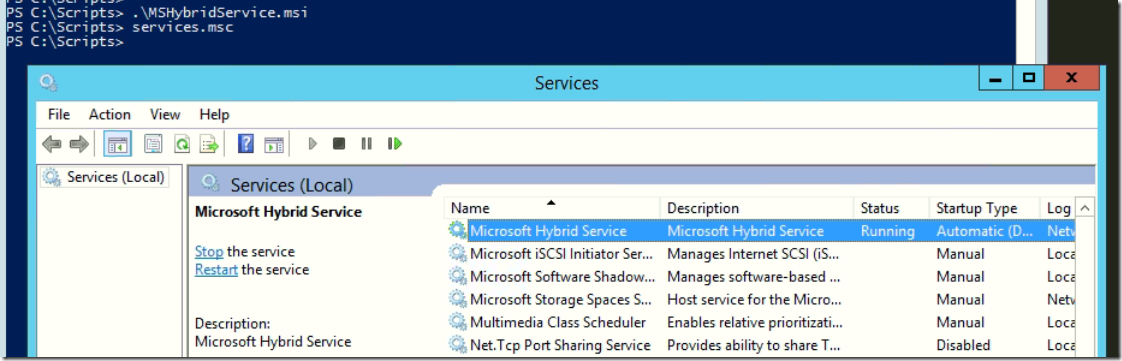Image resolution: width=1122 pixels, height=361 pixels.
Task: Click Stop the service link
Action: [x=209, y=251]
